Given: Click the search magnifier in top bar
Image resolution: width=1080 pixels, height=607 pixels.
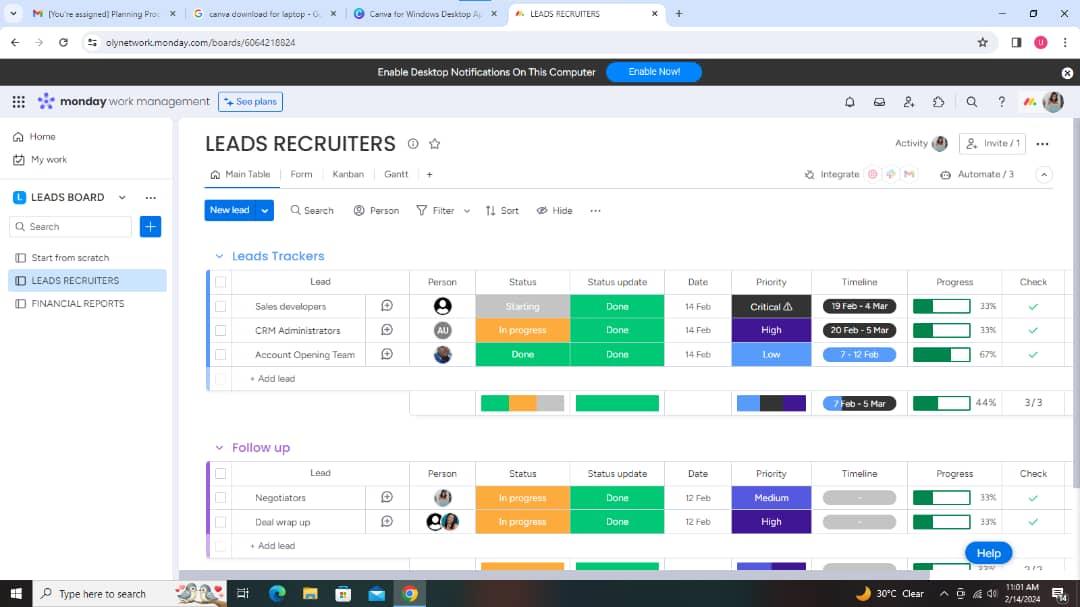Looking at the screenshot, I should (971, 102).
